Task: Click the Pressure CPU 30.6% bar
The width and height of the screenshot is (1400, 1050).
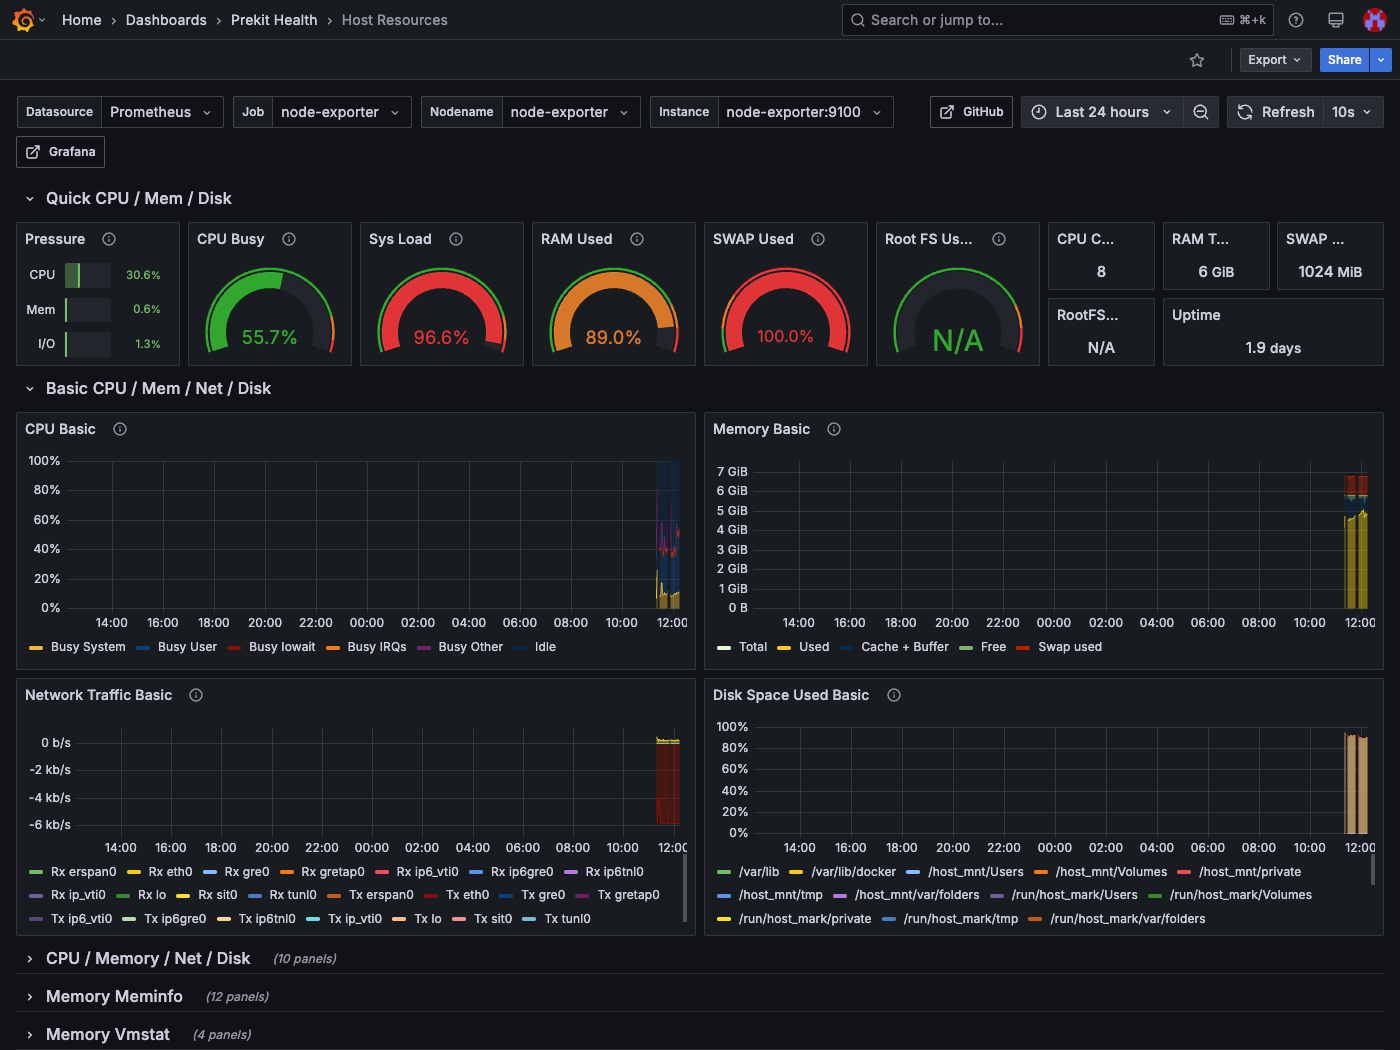Action: [88, 275]
